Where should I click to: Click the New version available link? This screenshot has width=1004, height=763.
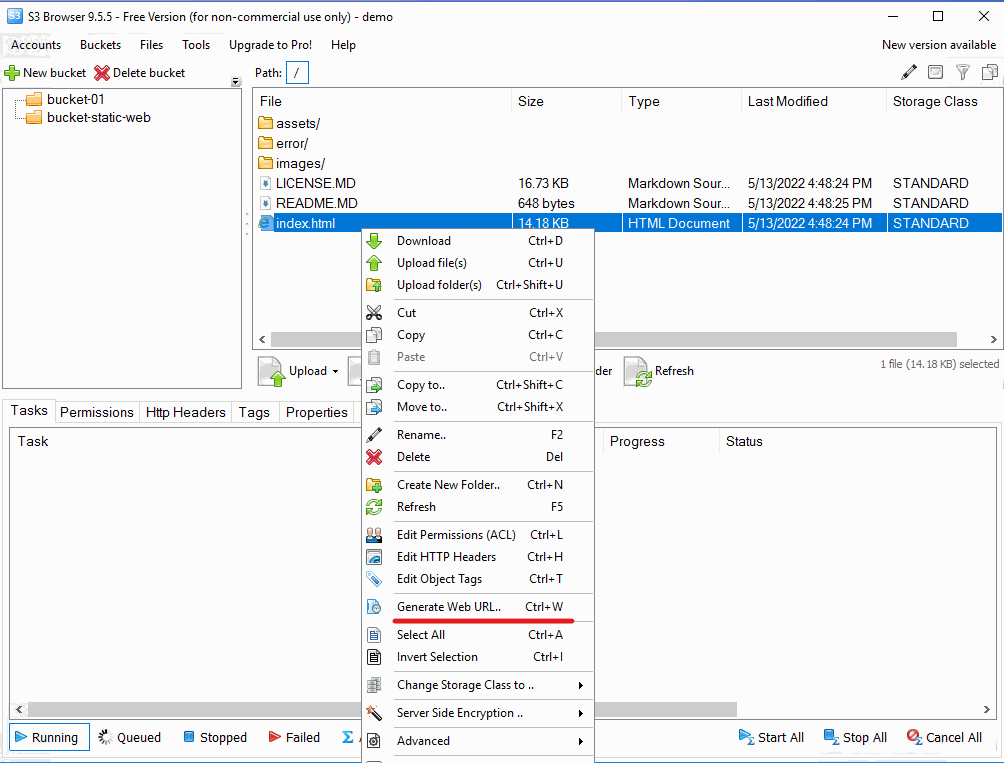tap(939, 45)
